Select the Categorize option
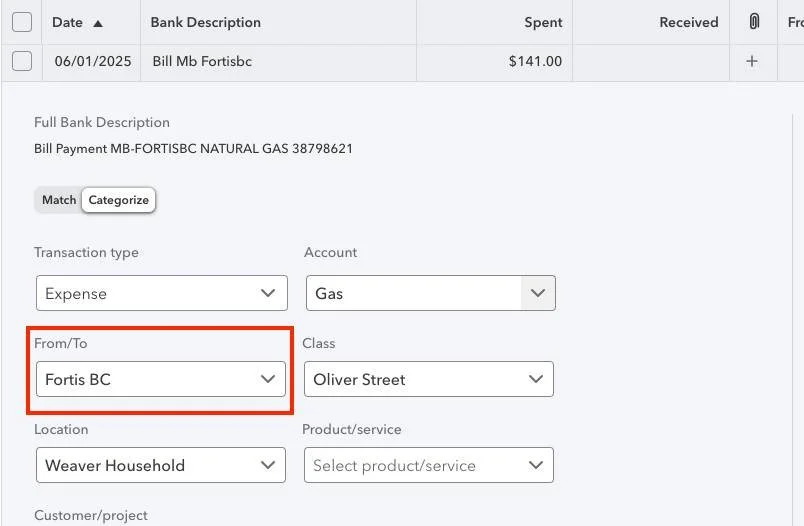The height and width of the screenshot is (526, 804). click(118, 200)
